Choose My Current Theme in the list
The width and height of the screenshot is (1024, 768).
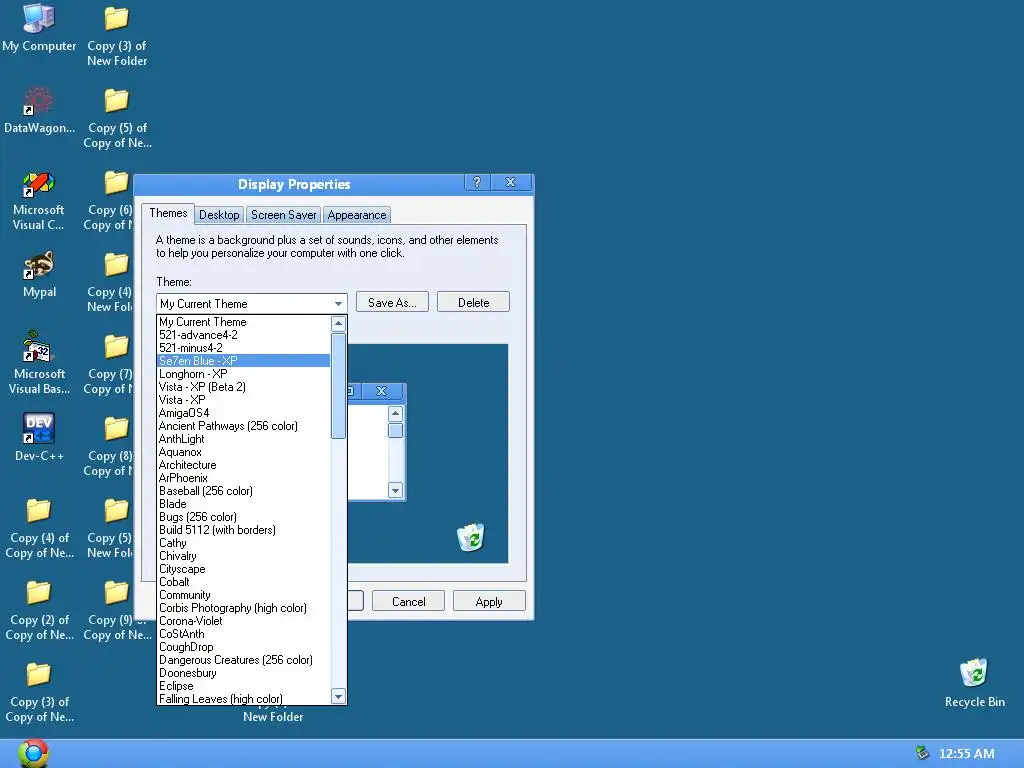tap(244, 322)
